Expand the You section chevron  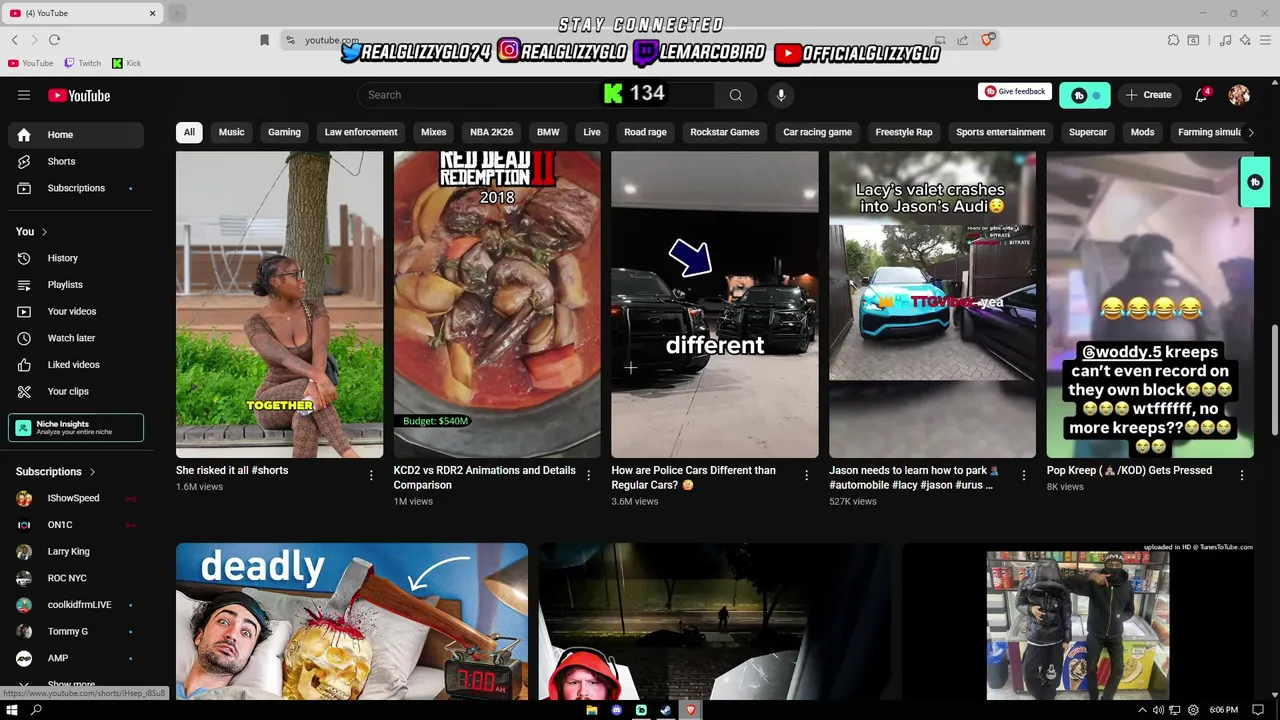(x=44, y=232)
